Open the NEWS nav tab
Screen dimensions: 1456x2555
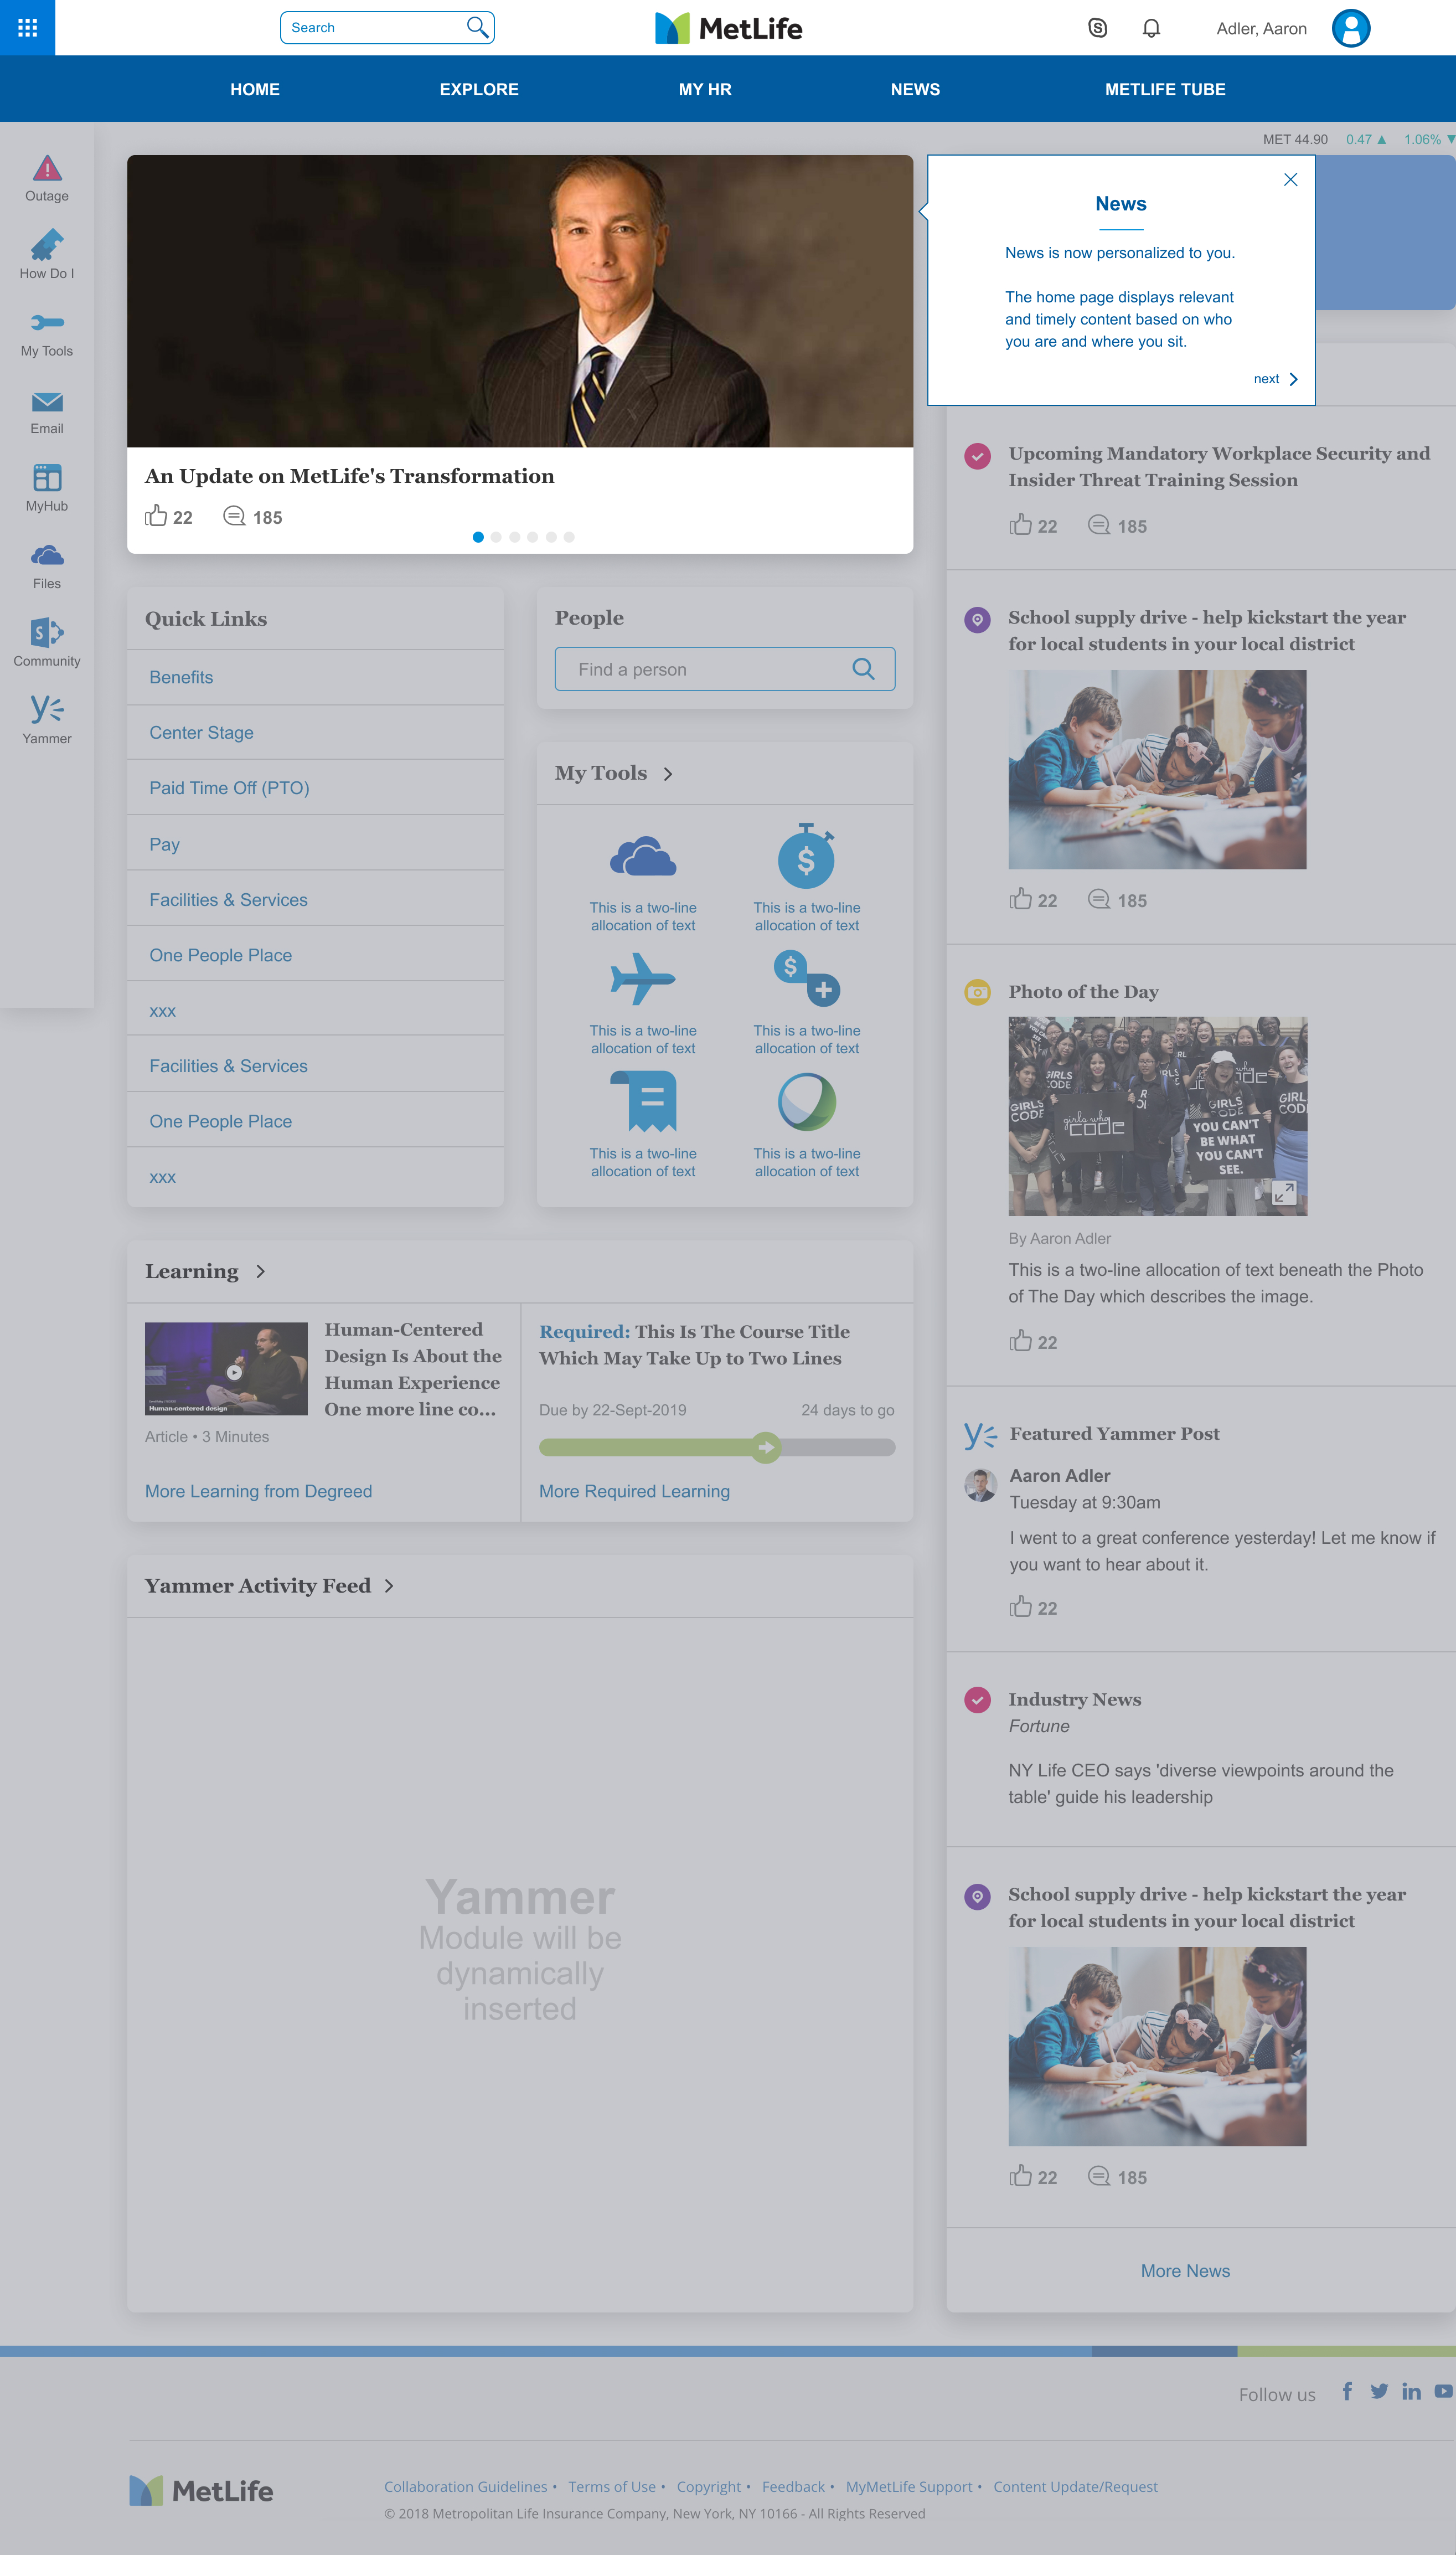pyautogui.click(x=915, y=89)
